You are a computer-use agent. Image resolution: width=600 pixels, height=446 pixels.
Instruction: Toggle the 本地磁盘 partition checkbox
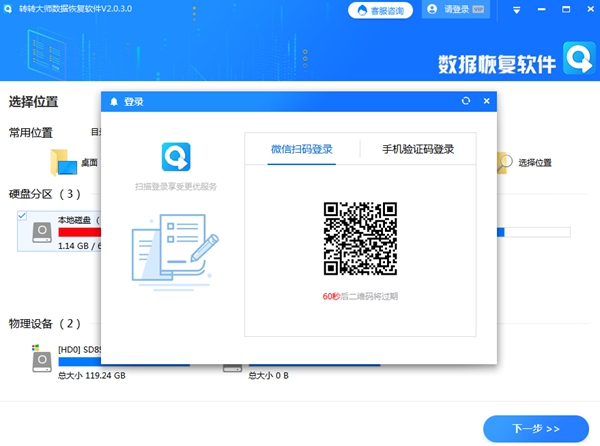[x=22, y=216]
